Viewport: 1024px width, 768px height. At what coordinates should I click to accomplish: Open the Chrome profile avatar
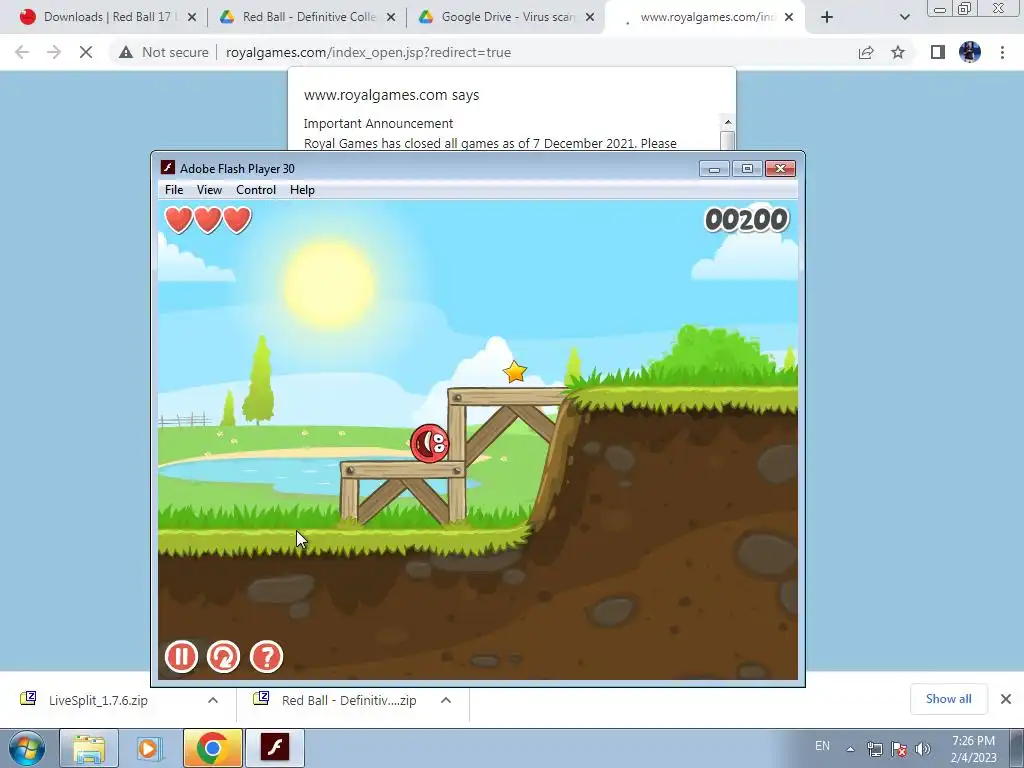970,52
